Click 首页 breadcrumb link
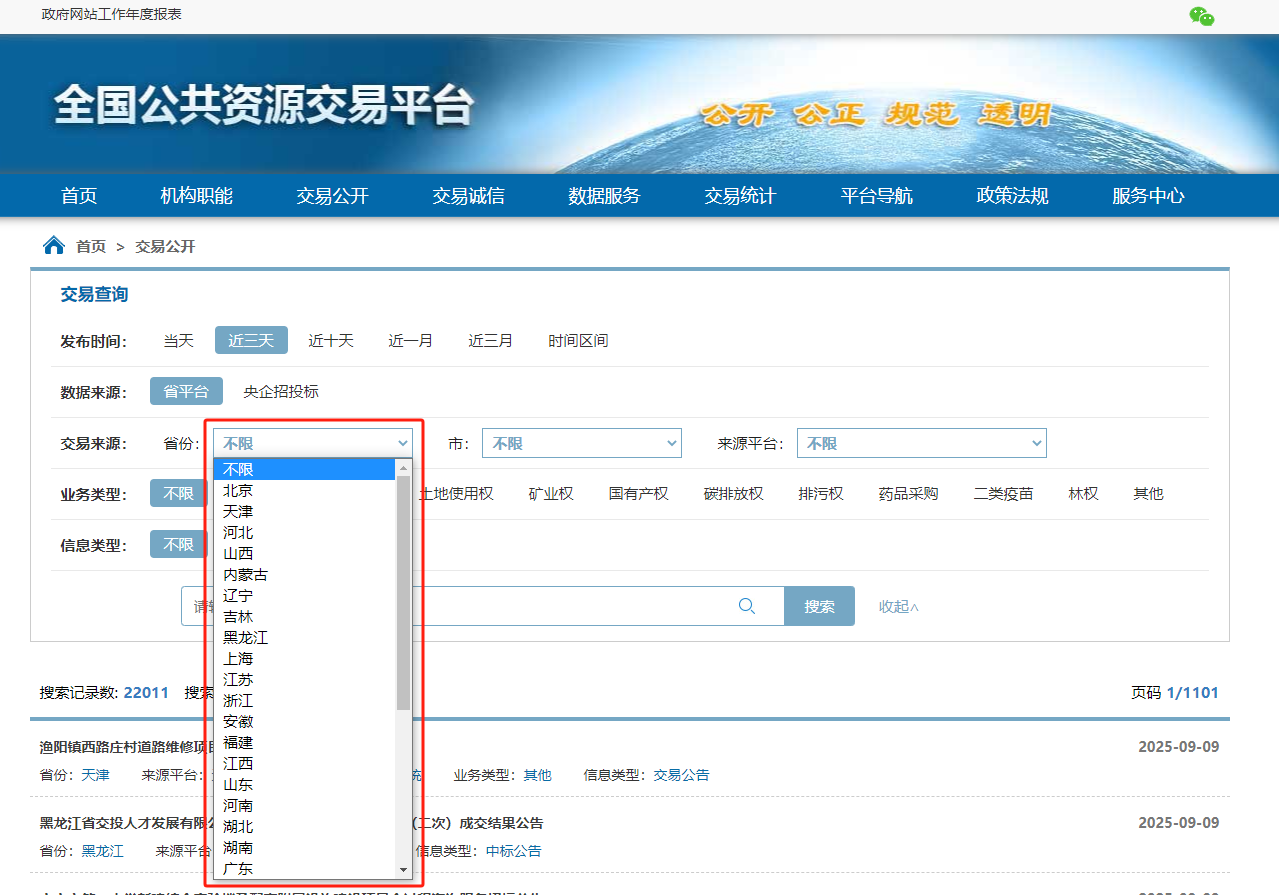1279x895 pixels. click(91, 246)
